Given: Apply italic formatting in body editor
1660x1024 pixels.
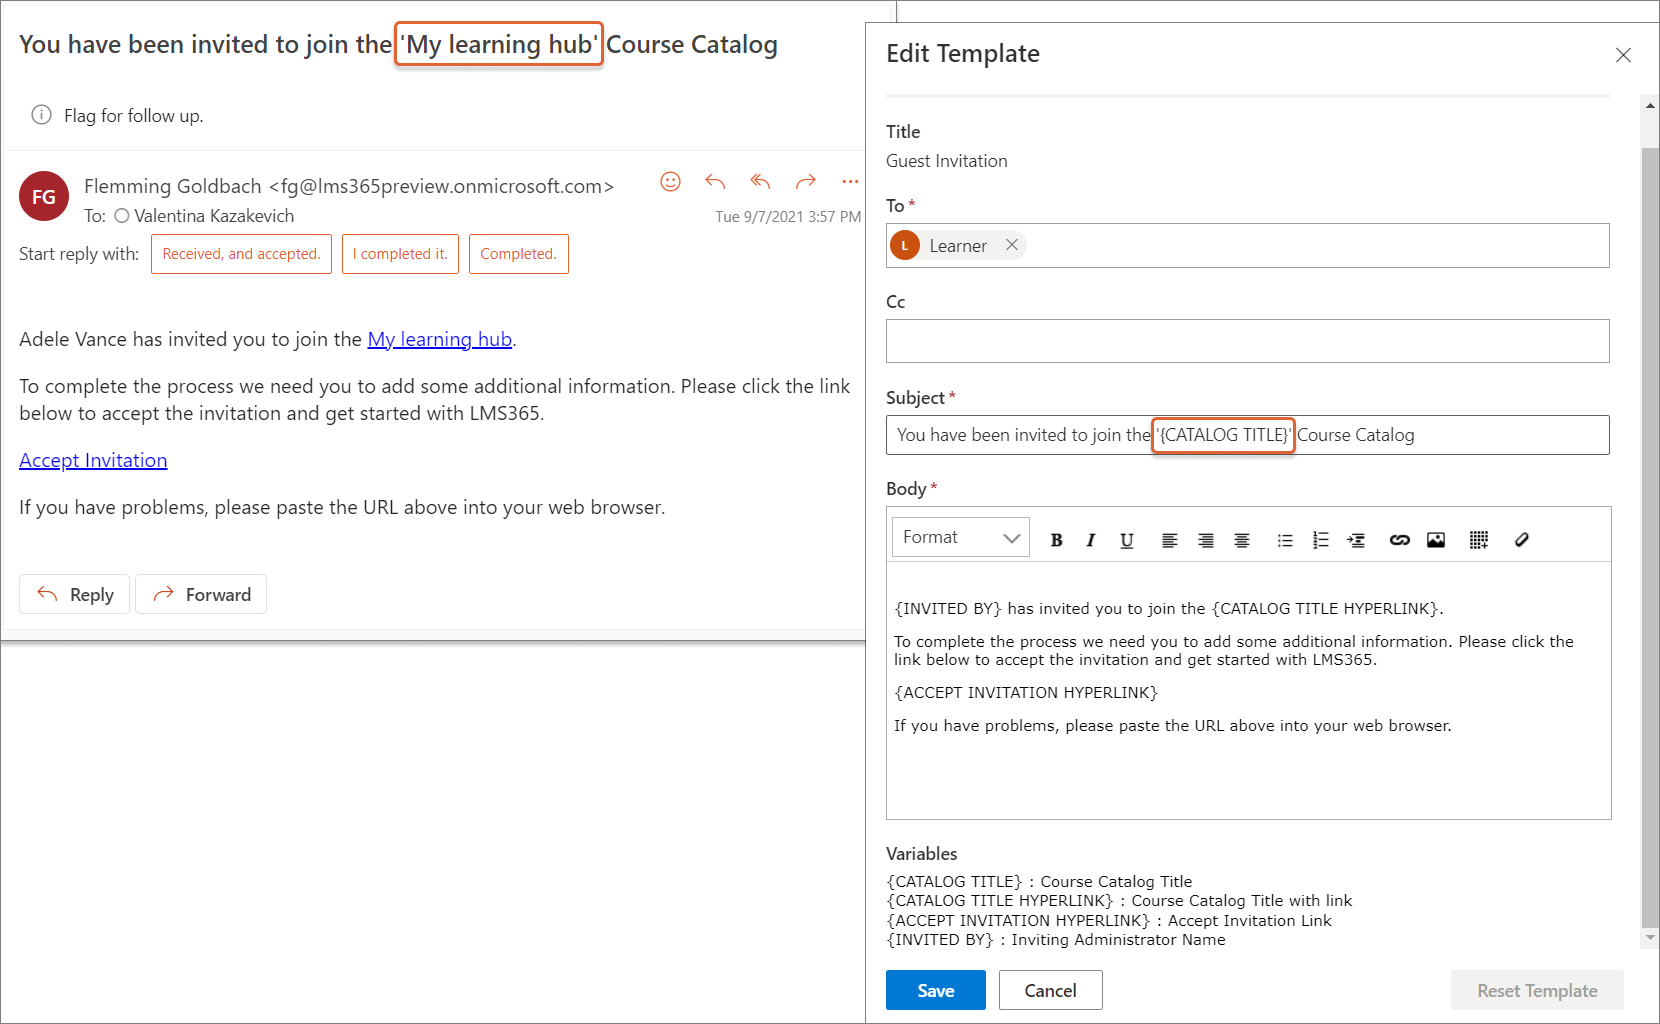Looking at the screenshot, I should coord(1091,540).
